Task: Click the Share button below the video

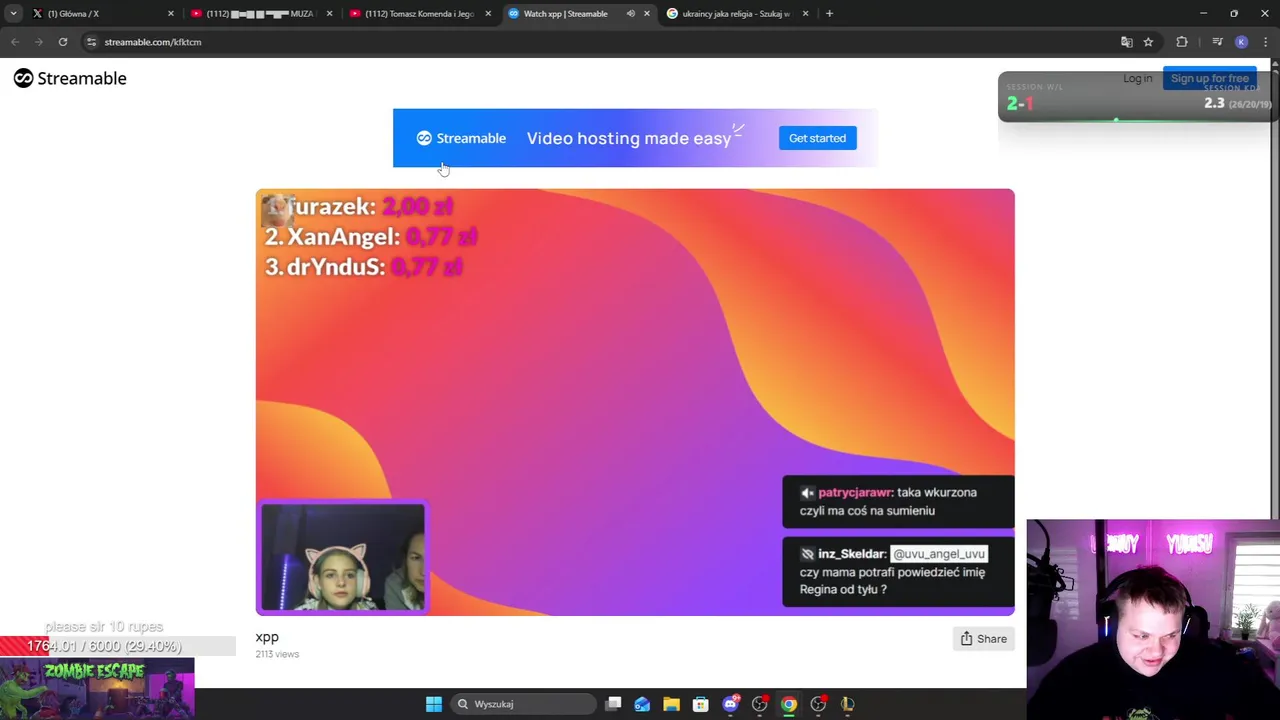Action: point(984,639)
